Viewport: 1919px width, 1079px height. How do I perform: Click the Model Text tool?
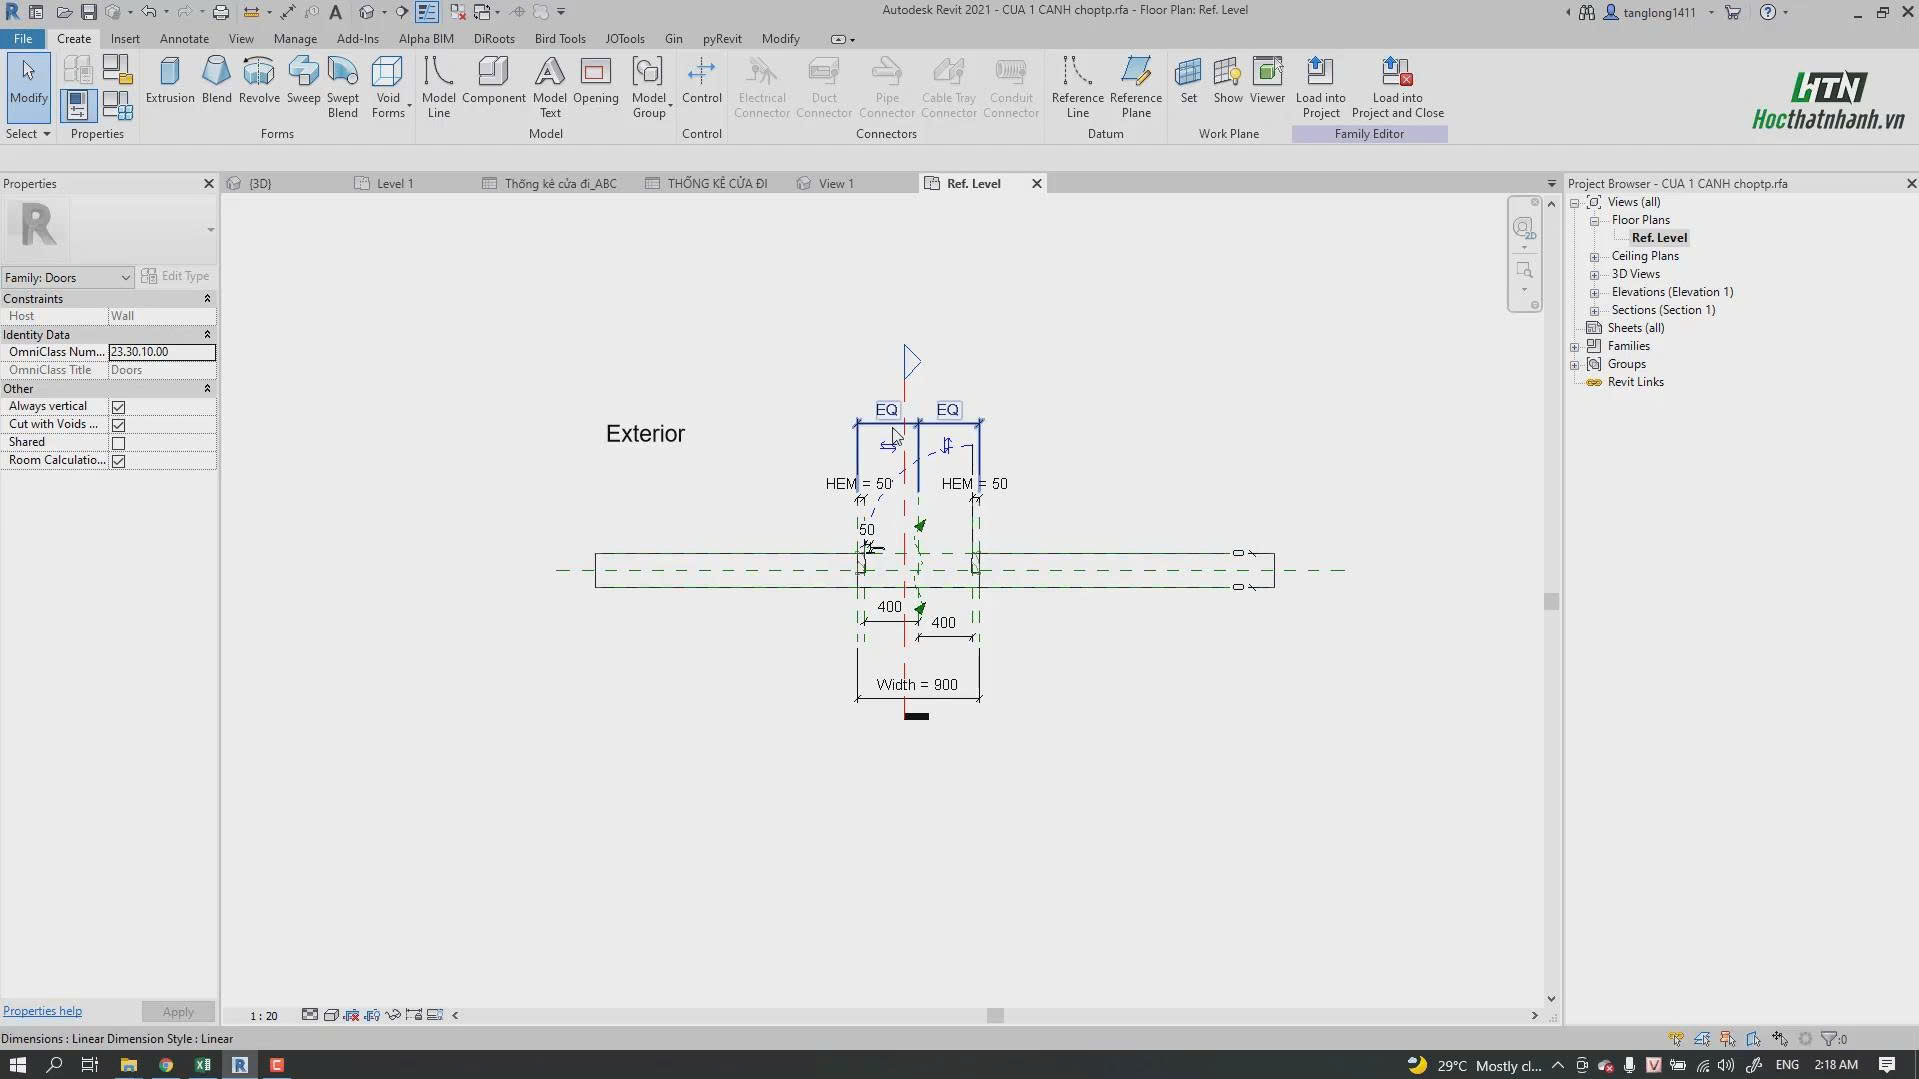[550, 88]
